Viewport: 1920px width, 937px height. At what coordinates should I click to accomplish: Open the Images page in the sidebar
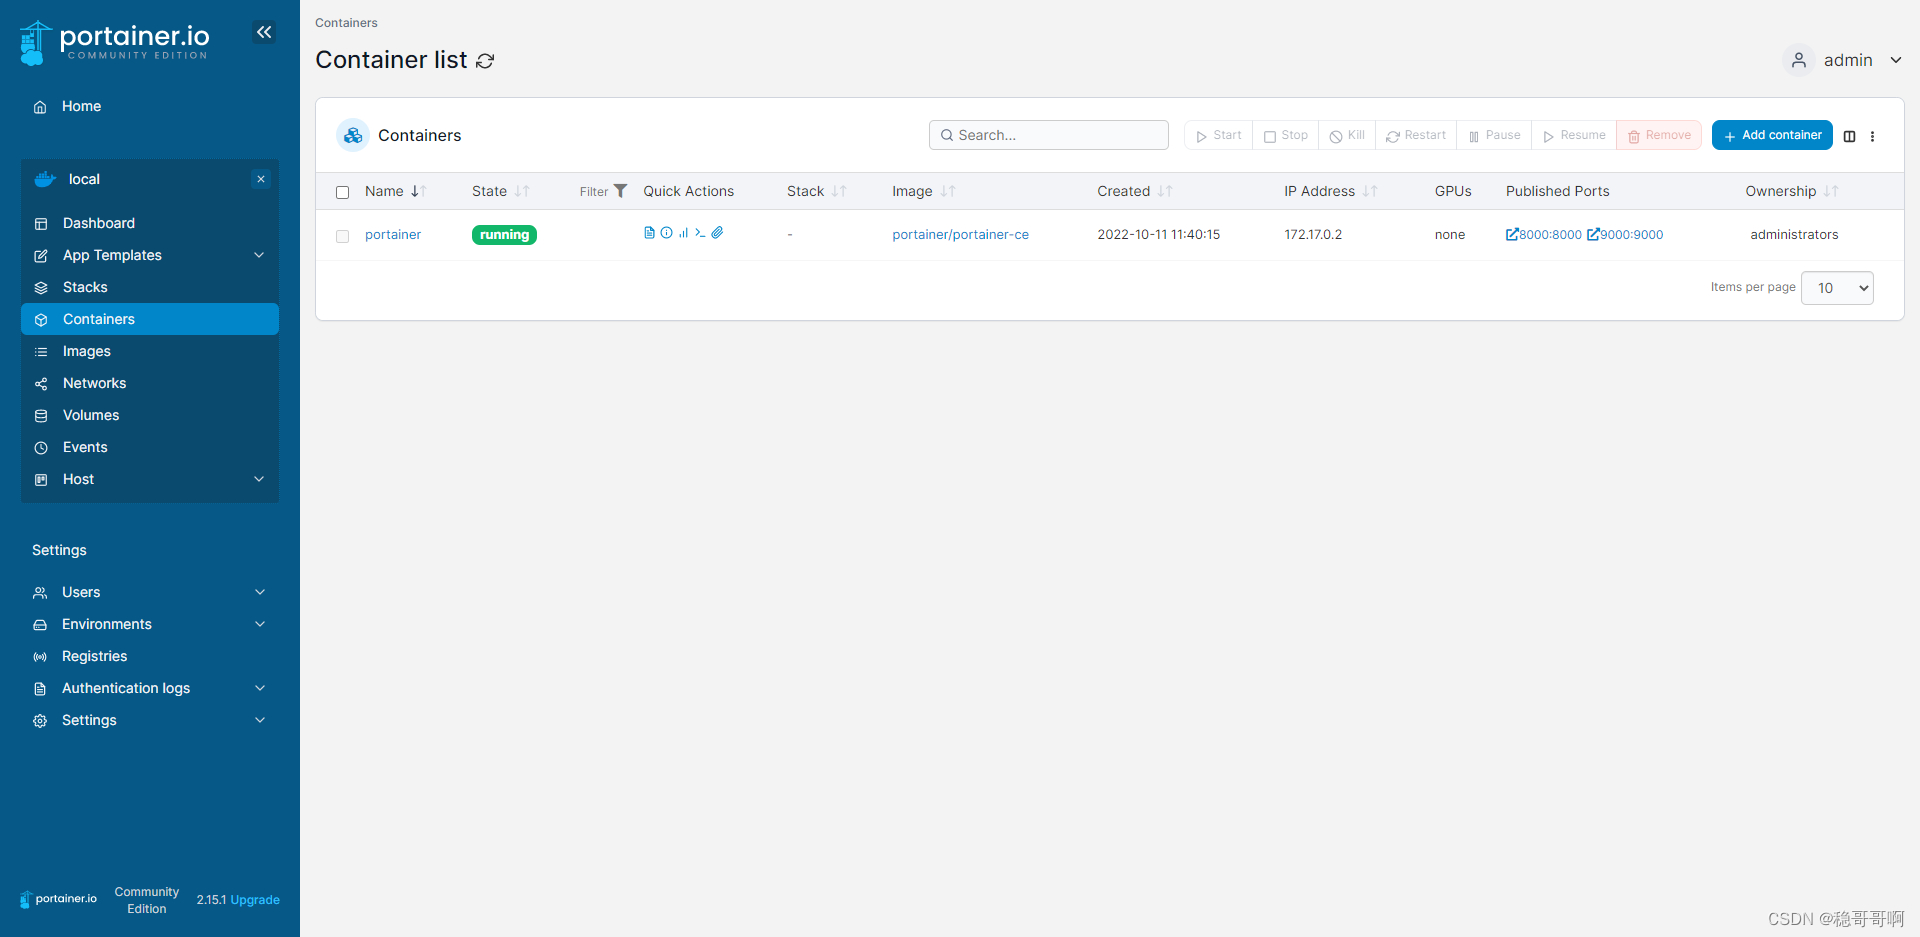pyautogui.click(x=87, y=351)
